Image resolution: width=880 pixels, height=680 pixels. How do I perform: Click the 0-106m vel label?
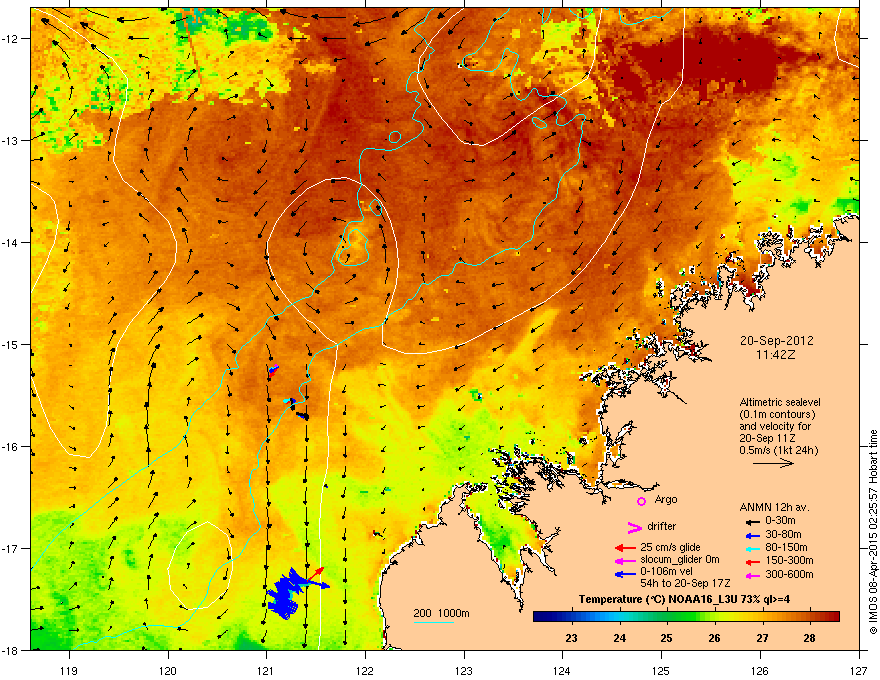[667, 572]
